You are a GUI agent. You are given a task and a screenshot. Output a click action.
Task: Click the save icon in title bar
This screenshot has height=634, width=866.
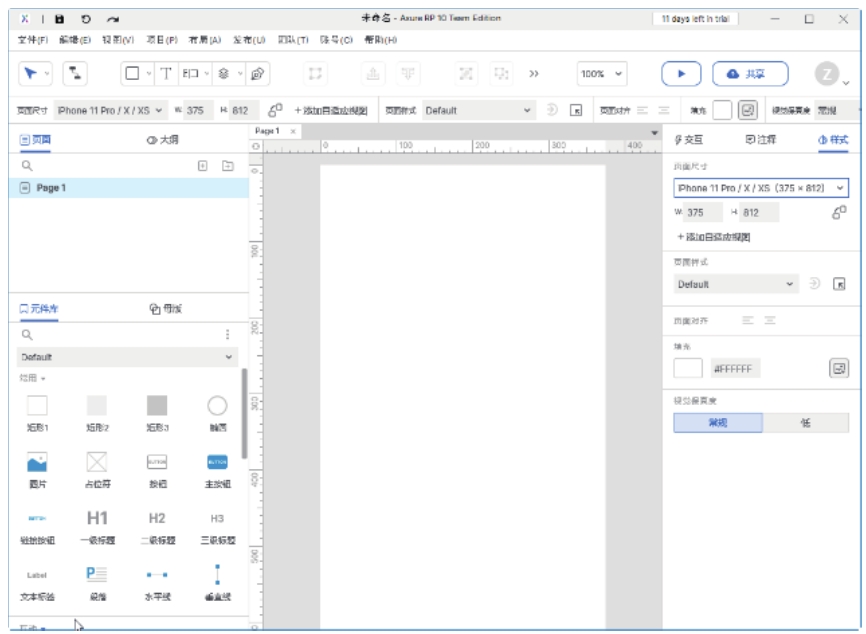(60, 18)
